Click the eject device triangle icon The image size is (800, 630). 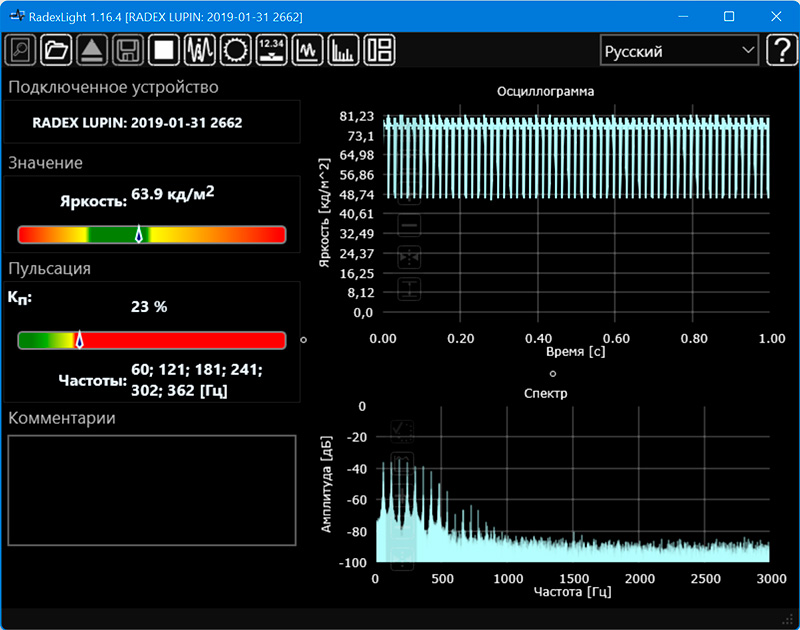[x=92, y=50]
